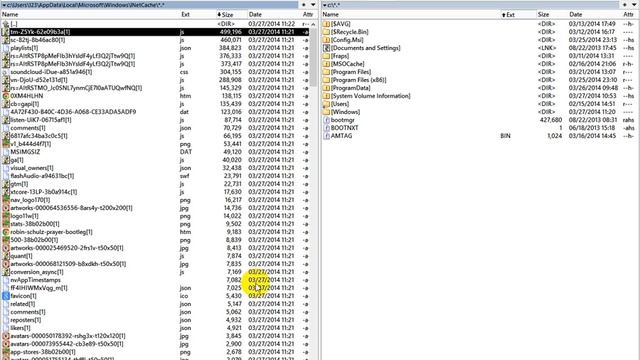Select the xtcore-13LP-3b0a914c[1] file
This screenshot has width=640, height=360.
pos(155,192)
